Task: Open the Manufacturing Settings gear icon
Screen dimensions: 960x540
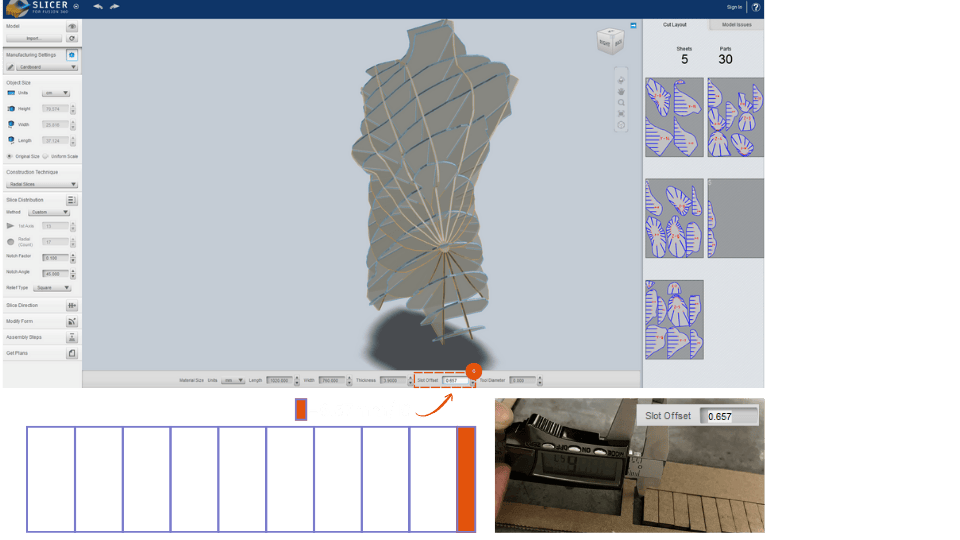Action: pyautogui.click(x=72, y=55)
